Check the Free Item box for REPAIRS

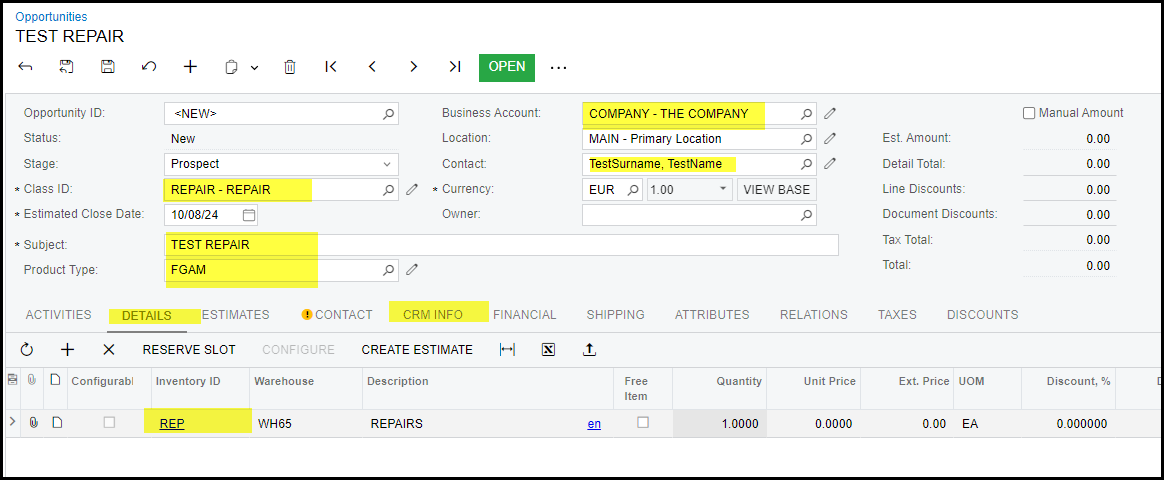[x=643, y=423]
